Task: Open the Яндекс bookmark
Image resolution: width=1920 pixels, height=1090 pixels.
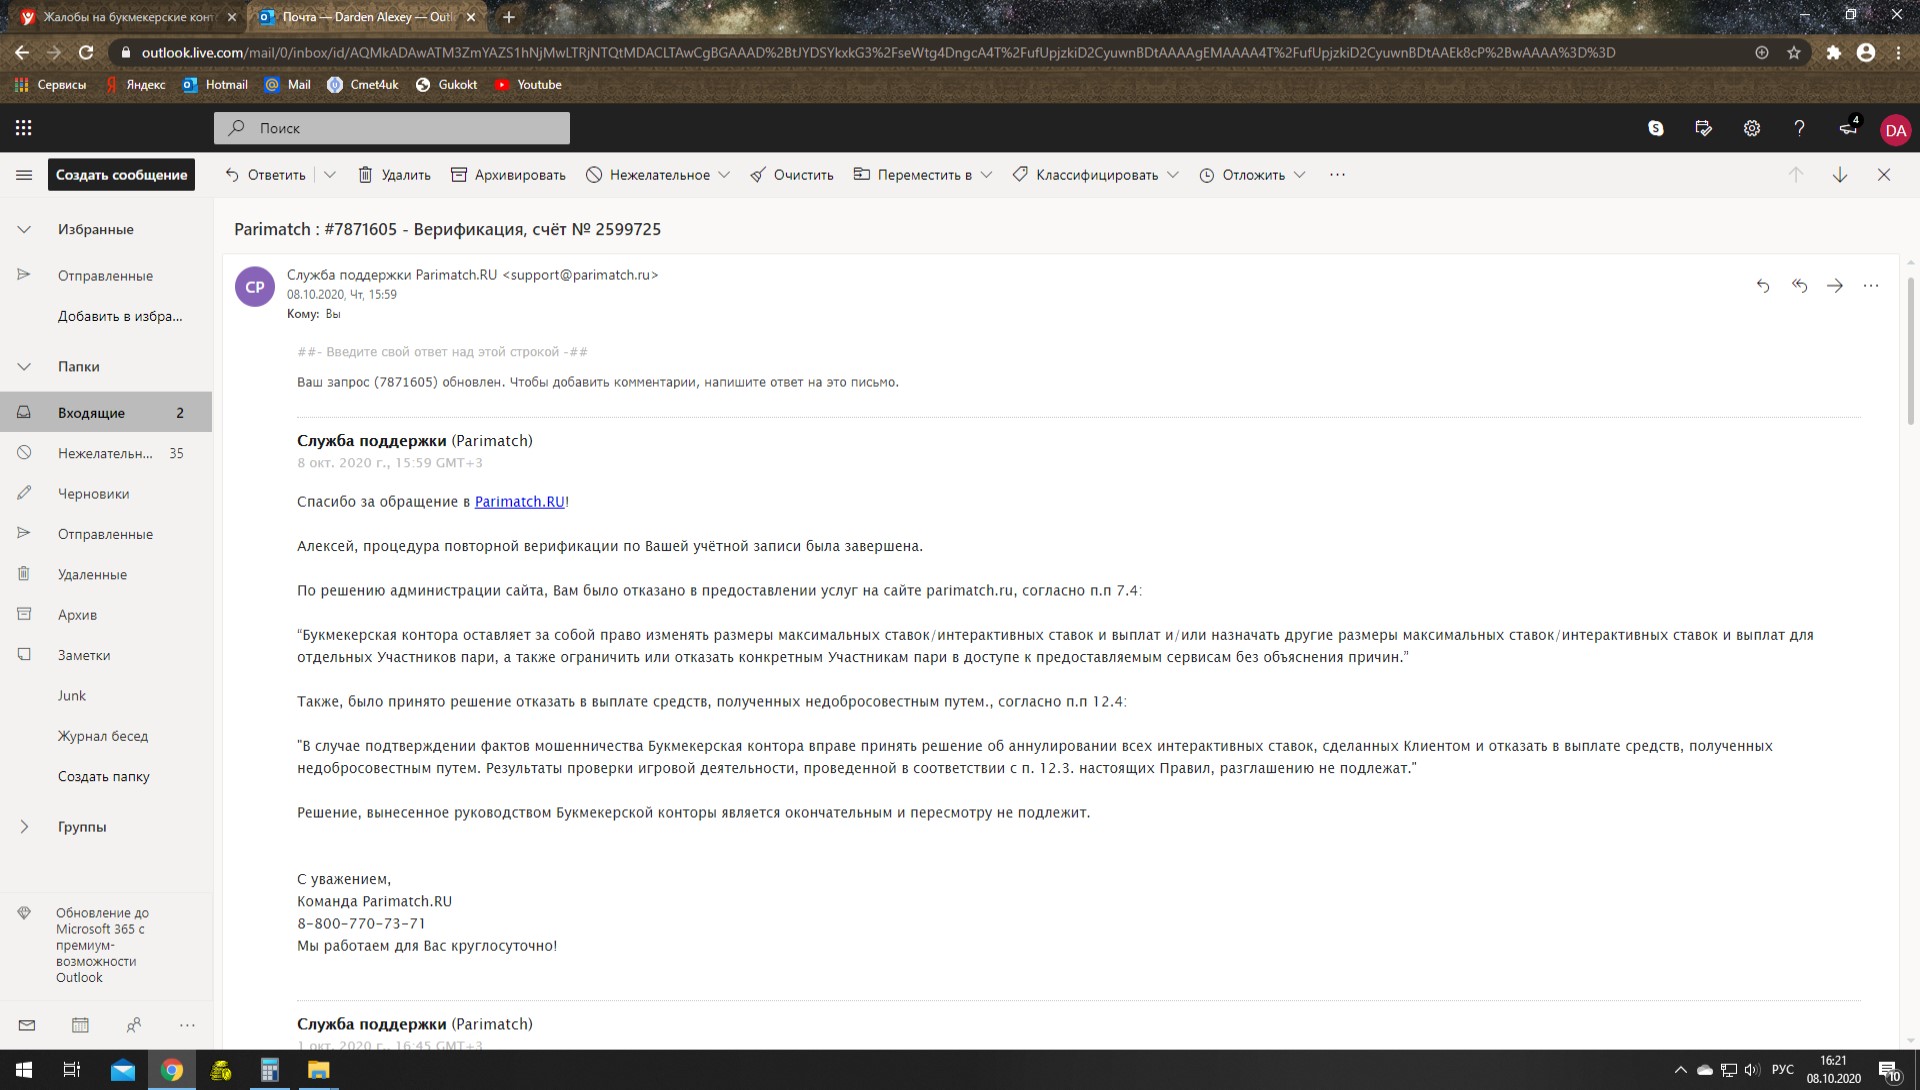Action: (135, 85)
